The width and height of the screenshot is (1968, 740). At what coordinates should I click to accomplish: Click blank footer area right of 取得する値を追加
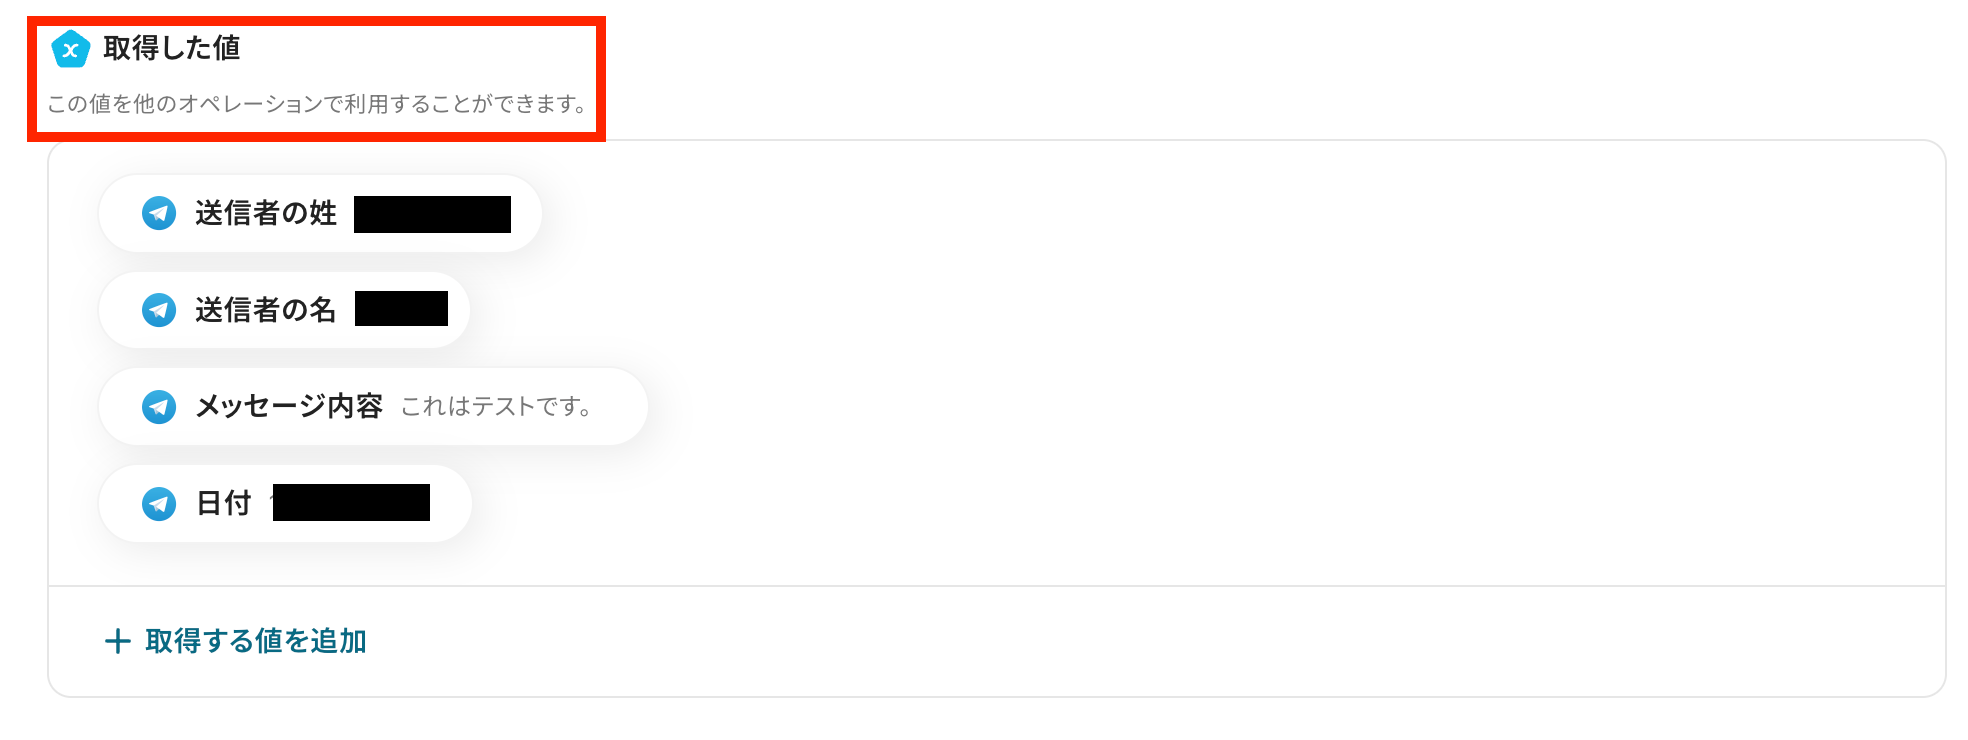[x=1150, y=641]
